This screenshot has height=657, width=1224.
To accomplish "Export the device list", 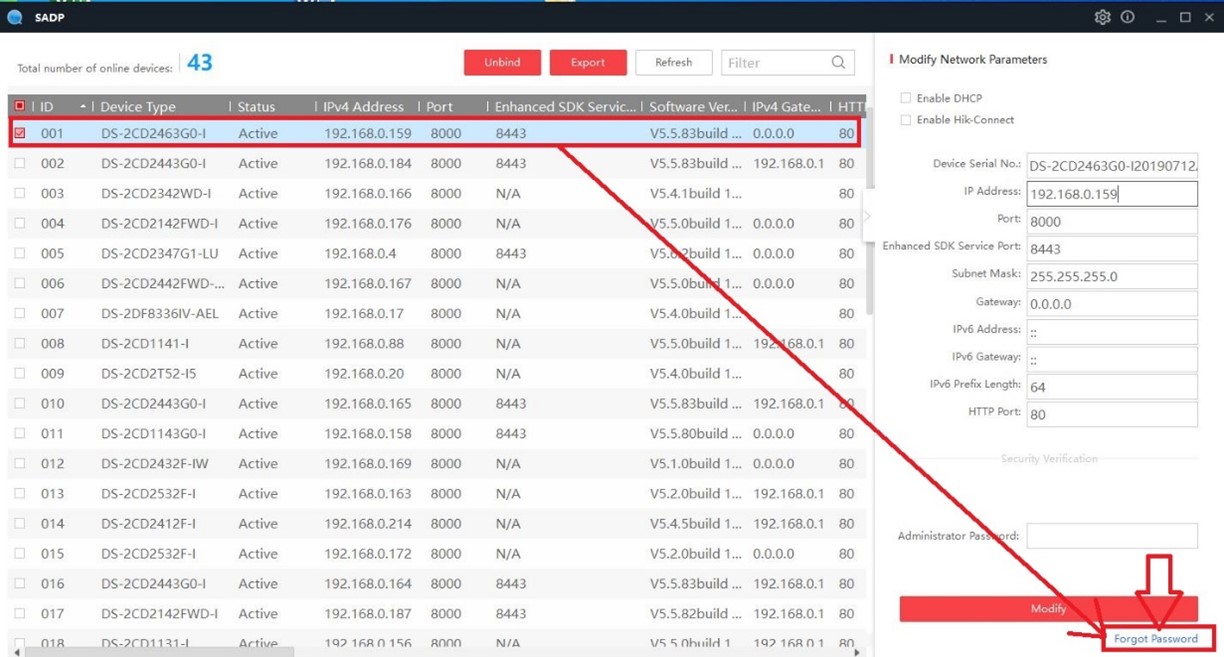I will [588, 62].
